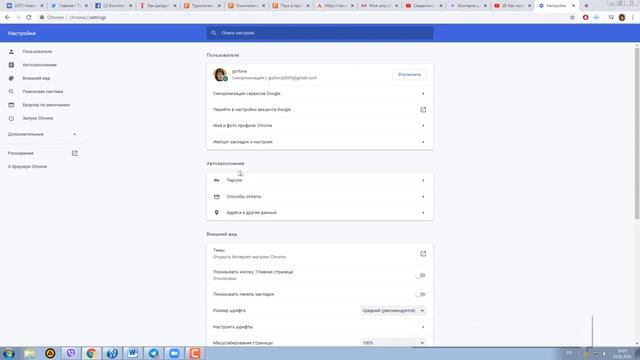Click the Автозаполнение clipboard icon in sidebar
This screenshot has height=360, width=640.
click(11, 65)
